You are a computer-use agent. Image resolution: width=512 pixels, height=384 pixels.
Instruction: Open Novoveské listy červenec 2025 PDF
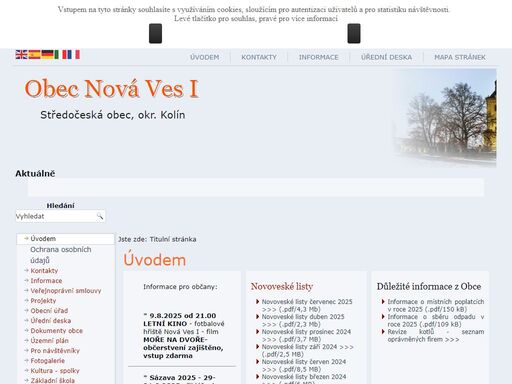pyautogui.click(x=307, y=305)
